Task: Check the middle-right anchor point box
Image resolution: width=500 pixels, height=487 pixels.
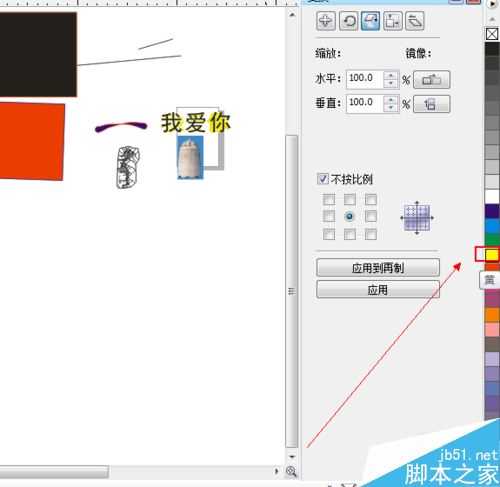Action: (371, 217)
